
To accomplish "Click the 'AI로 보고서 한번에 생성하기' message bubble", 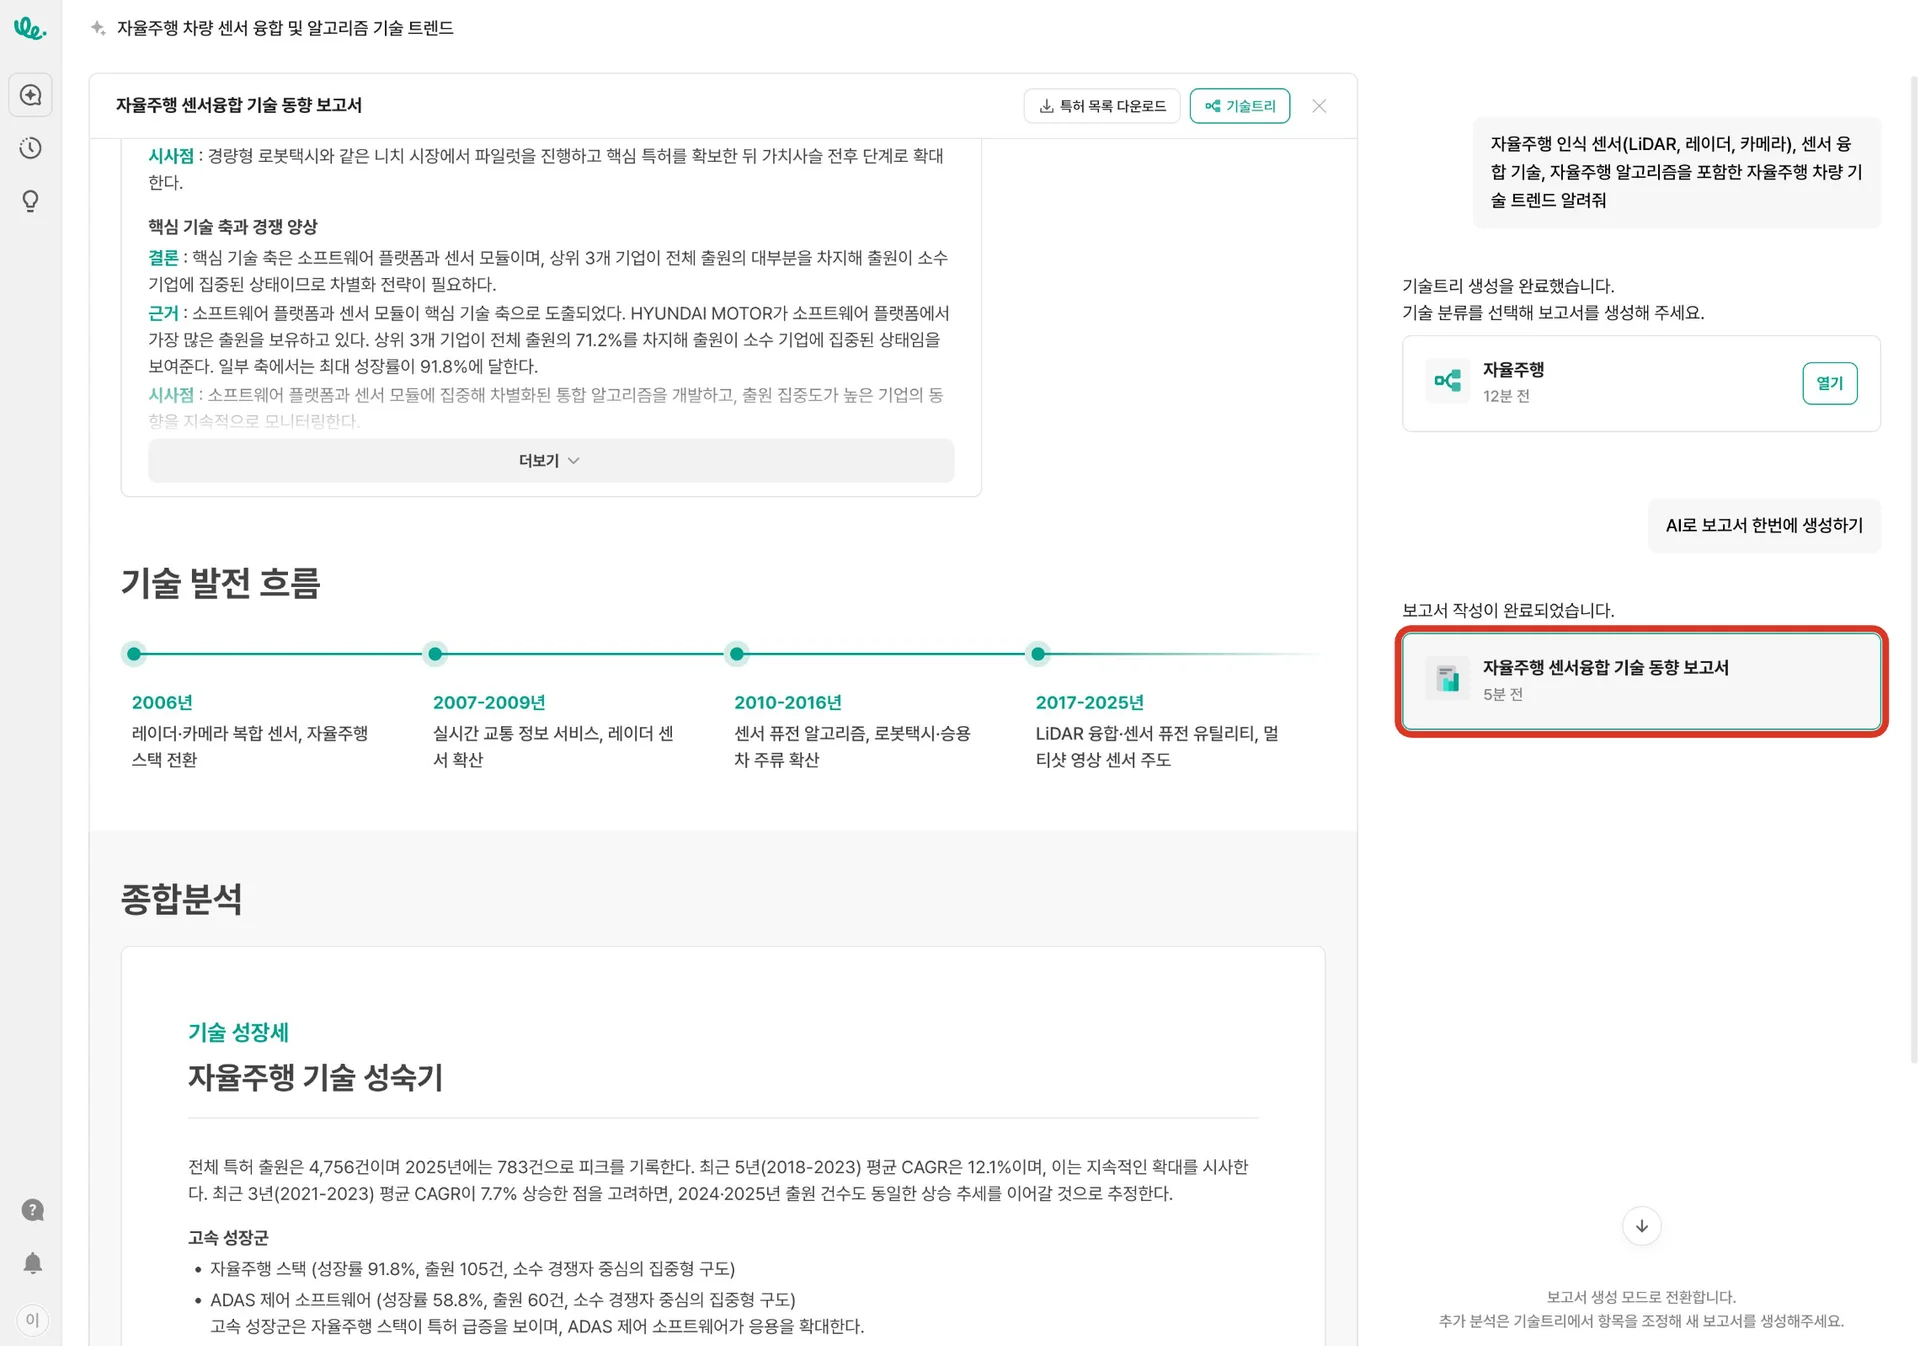I will 1763,525.
